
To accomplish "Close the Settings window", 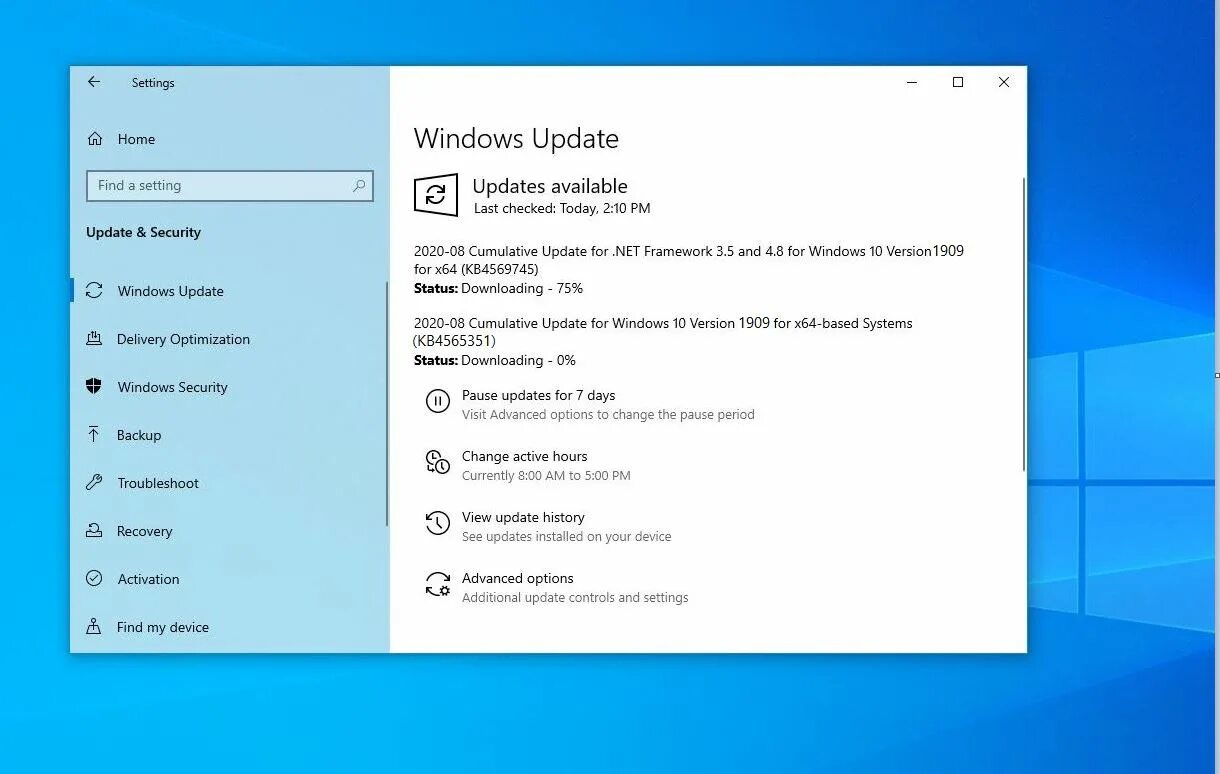I will click(x=1004, y=82).
